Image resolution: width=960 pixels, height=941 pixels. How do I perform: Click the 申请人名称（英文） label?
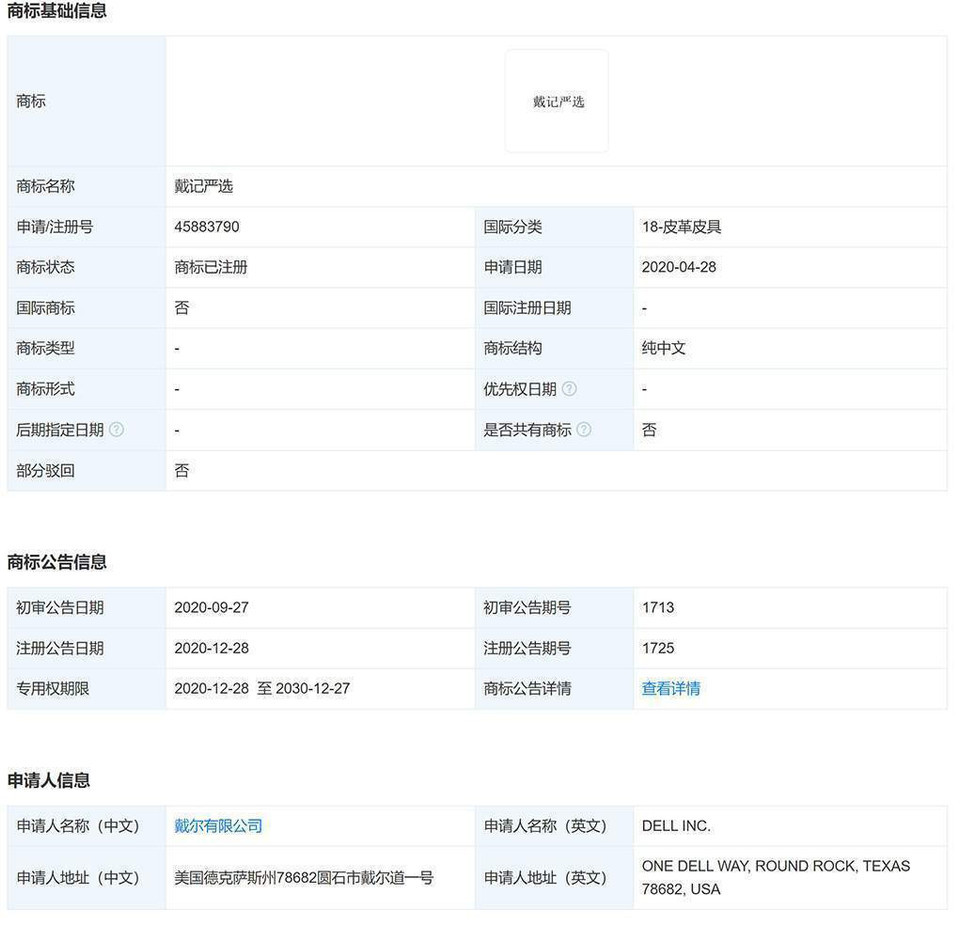[546, 826]
